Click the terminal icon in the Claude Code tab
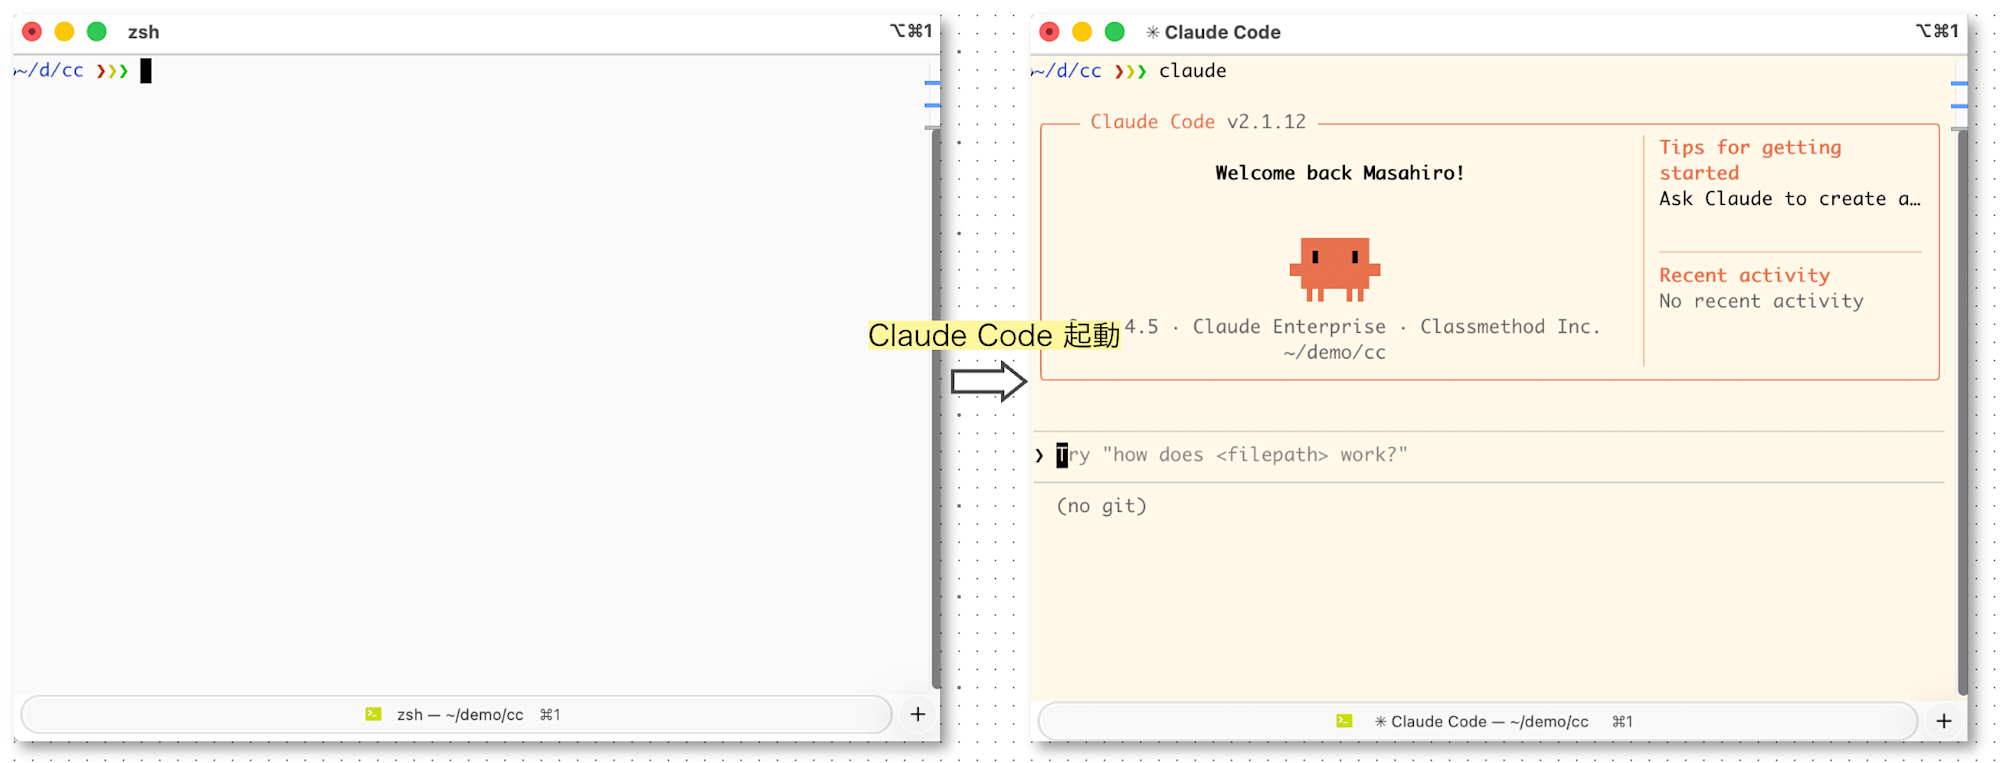 (1345, 721)
